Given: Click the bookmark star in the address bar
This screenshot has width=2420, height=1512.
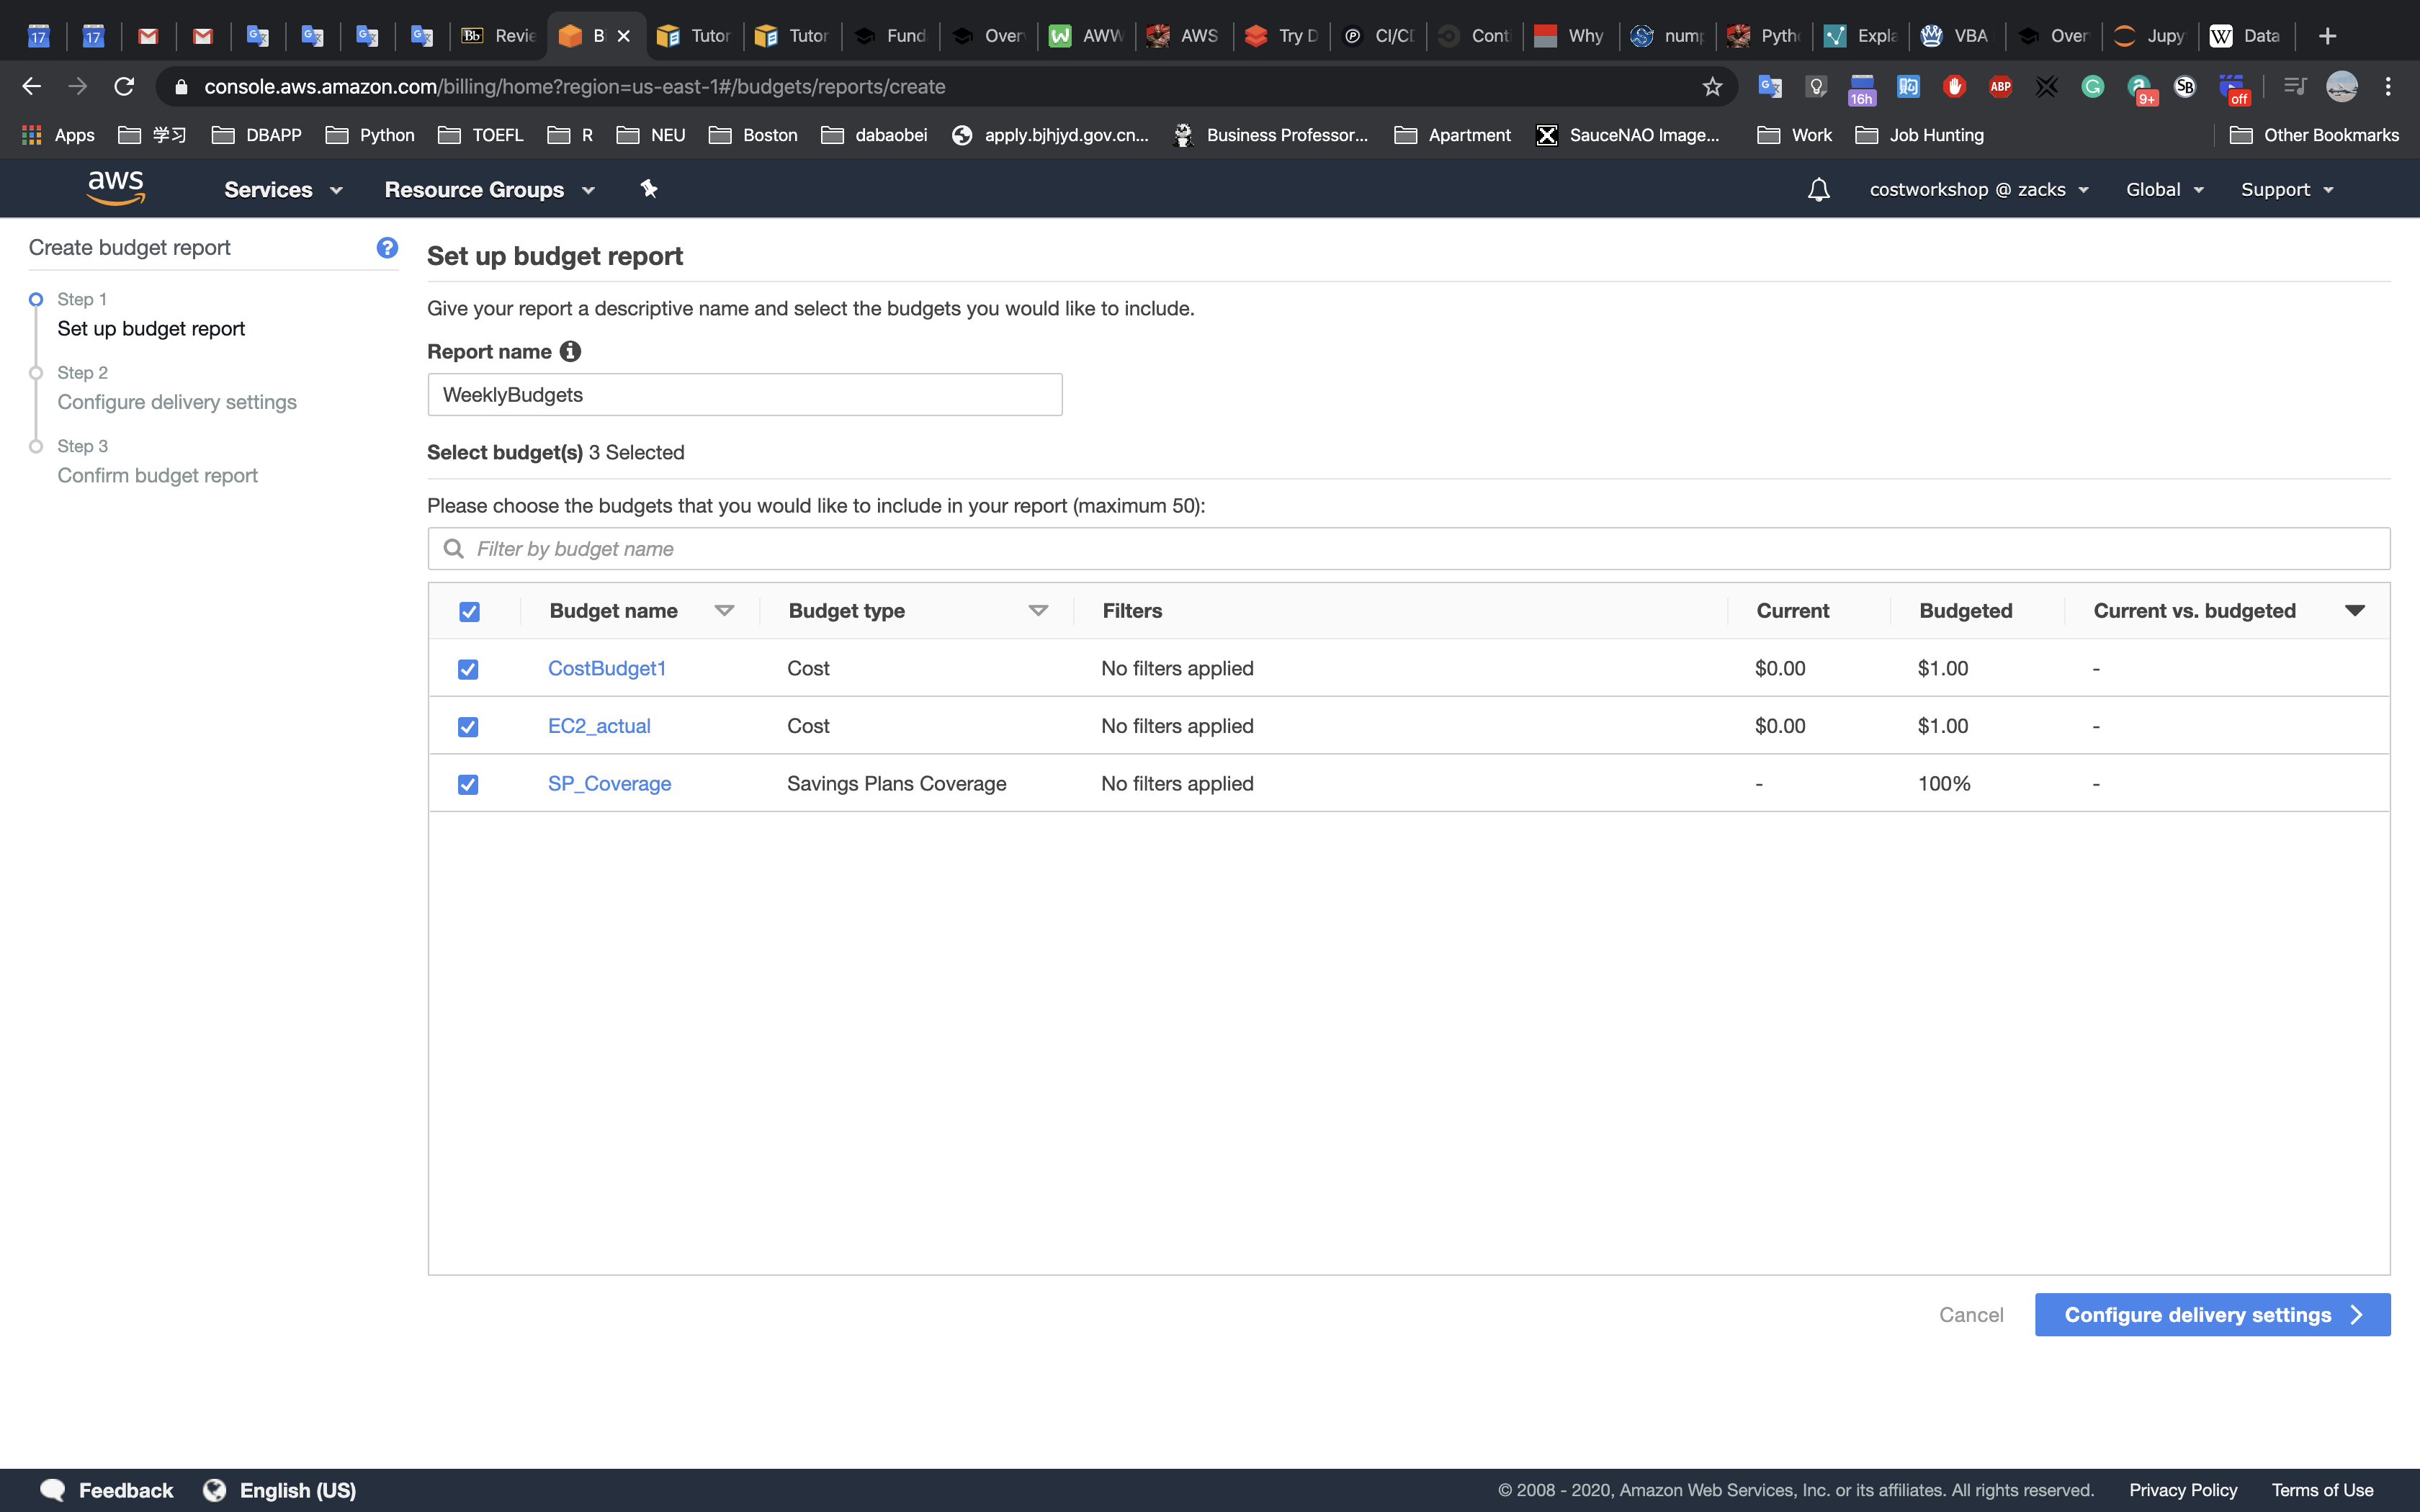Looking at the screenshot, I should (1712, 87).
